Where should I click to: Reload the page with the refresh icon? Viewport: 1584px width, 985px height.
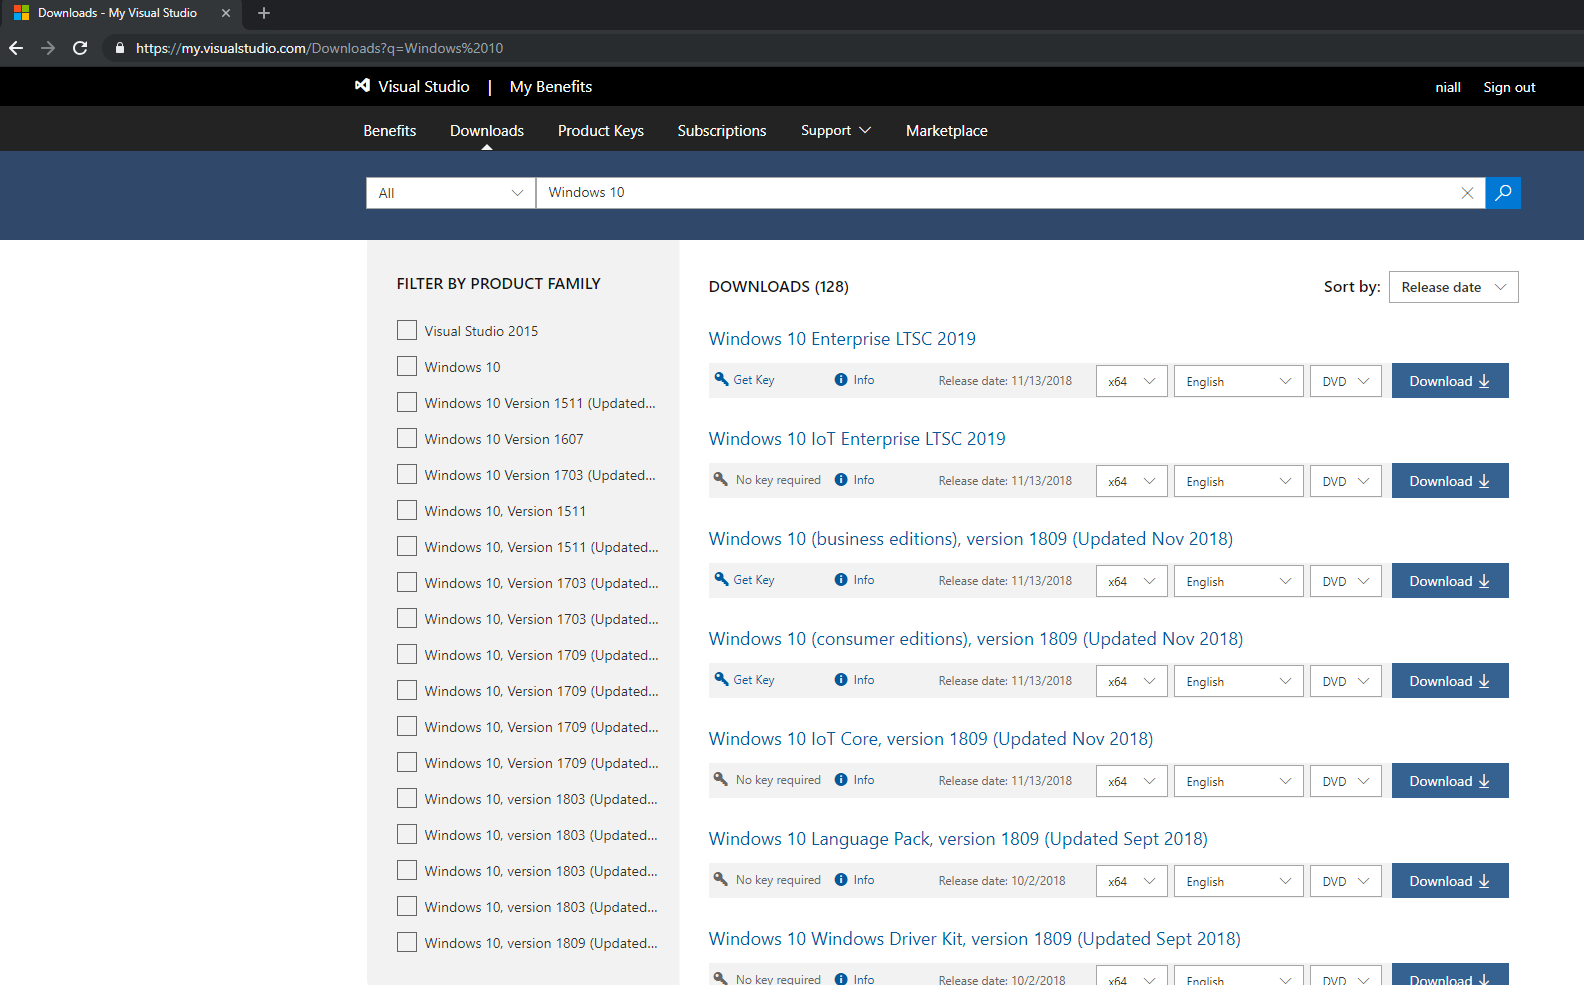(80, 48)
